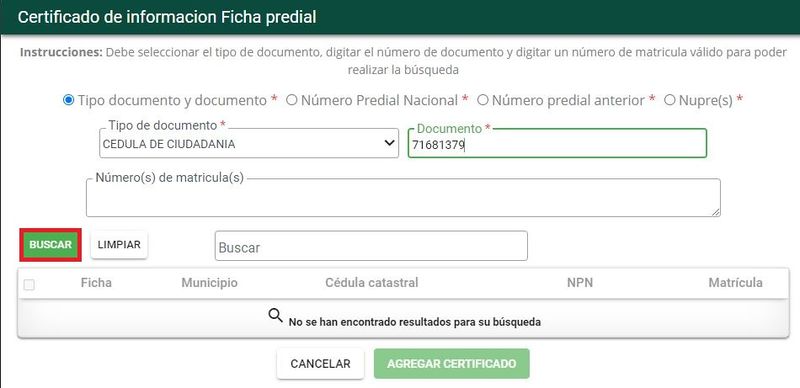Click the Número(s) de matrícula(s) text area

coord(403,198)
